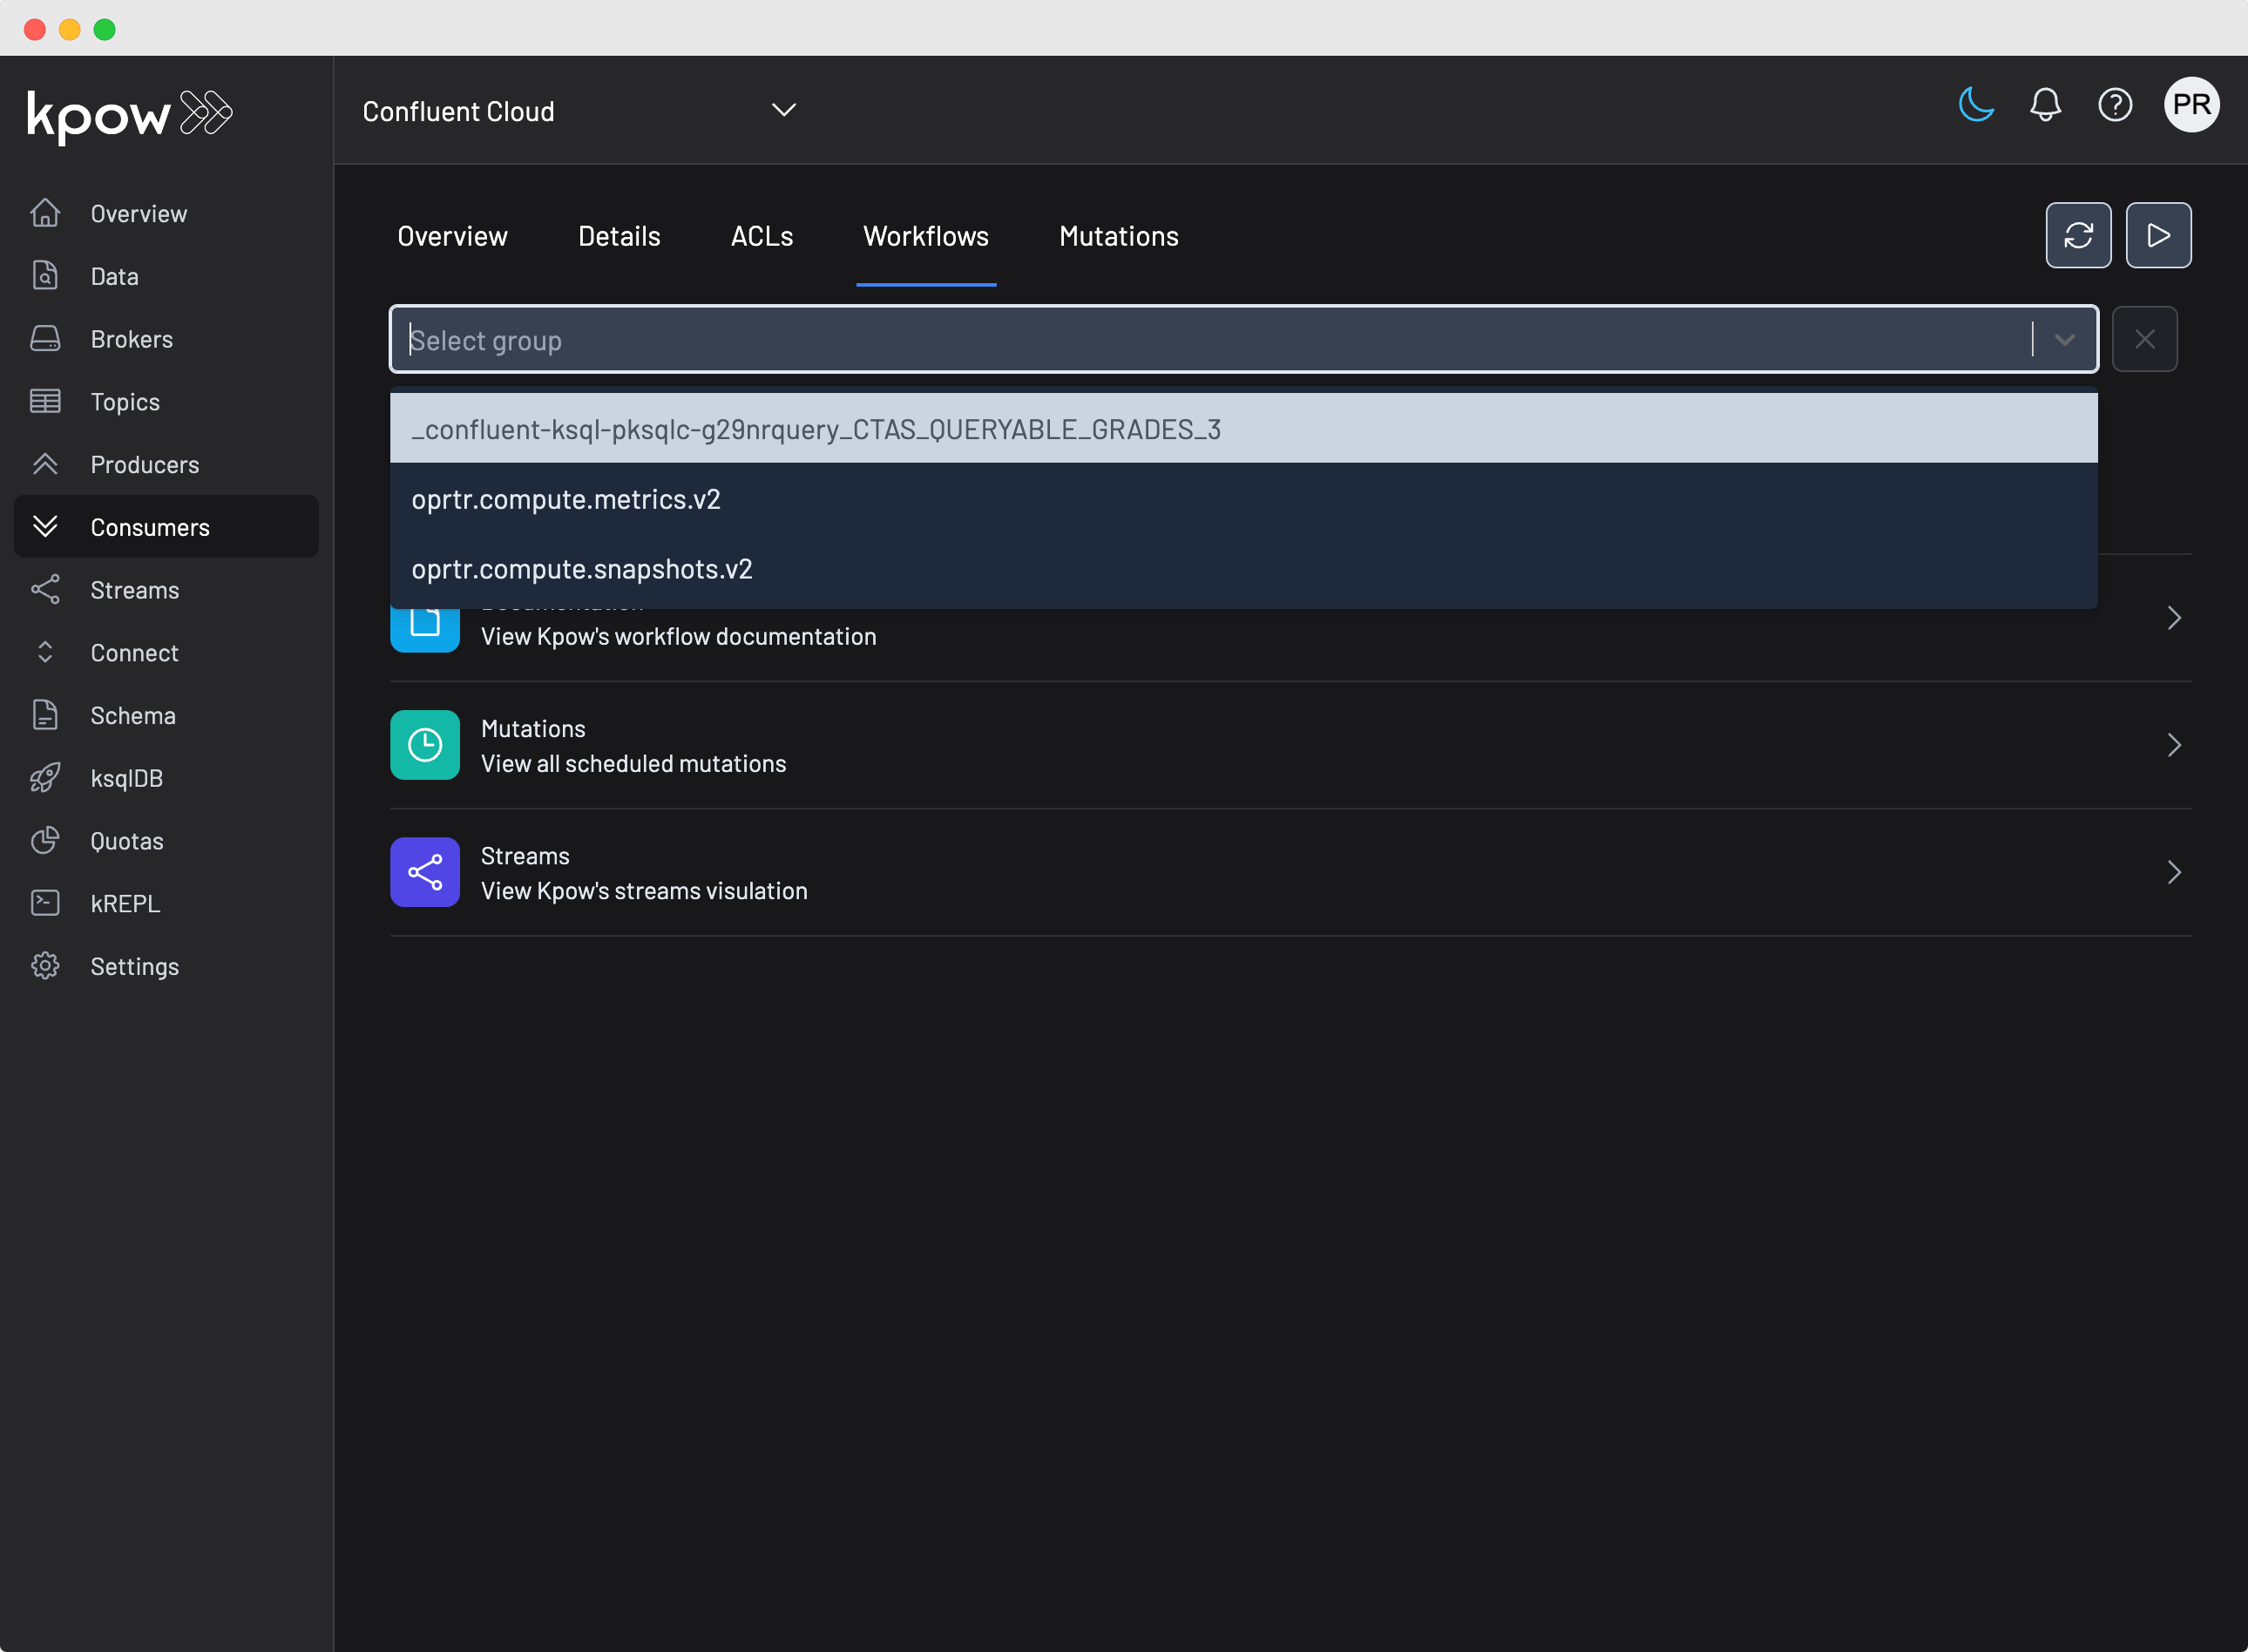2248x1652 pixels.
Task: Switch to the ACLs tab
Action: tap(761, 236)
